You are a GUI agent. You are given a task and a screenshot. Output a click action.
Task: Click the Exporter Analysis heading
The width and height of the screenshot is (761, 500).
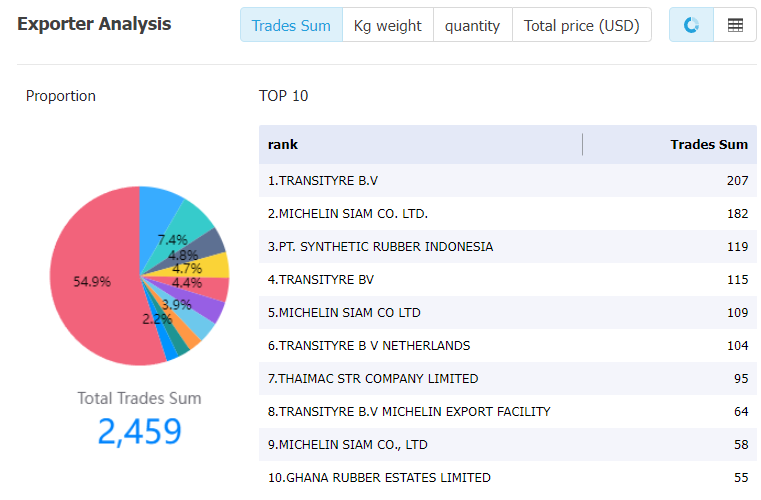pyautogui.click(x=94, y=24)
